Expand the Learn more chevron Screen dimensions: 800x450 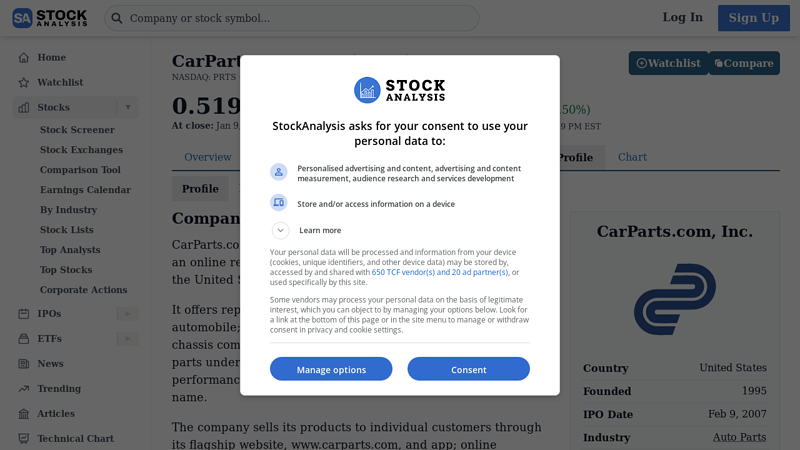281,230
